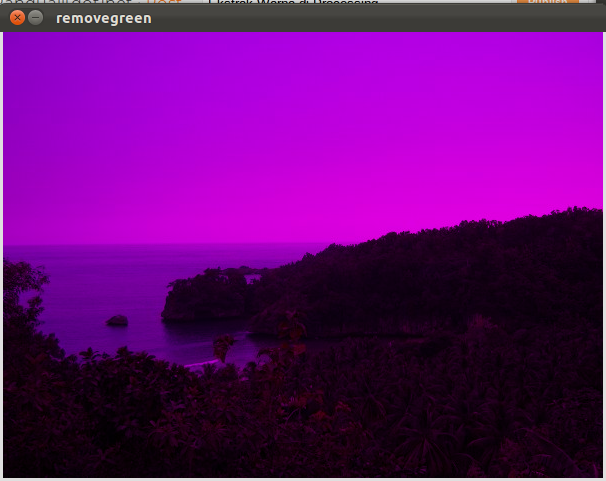Click the small rock in the sea
606x481 pixels.
pos(117,321)
